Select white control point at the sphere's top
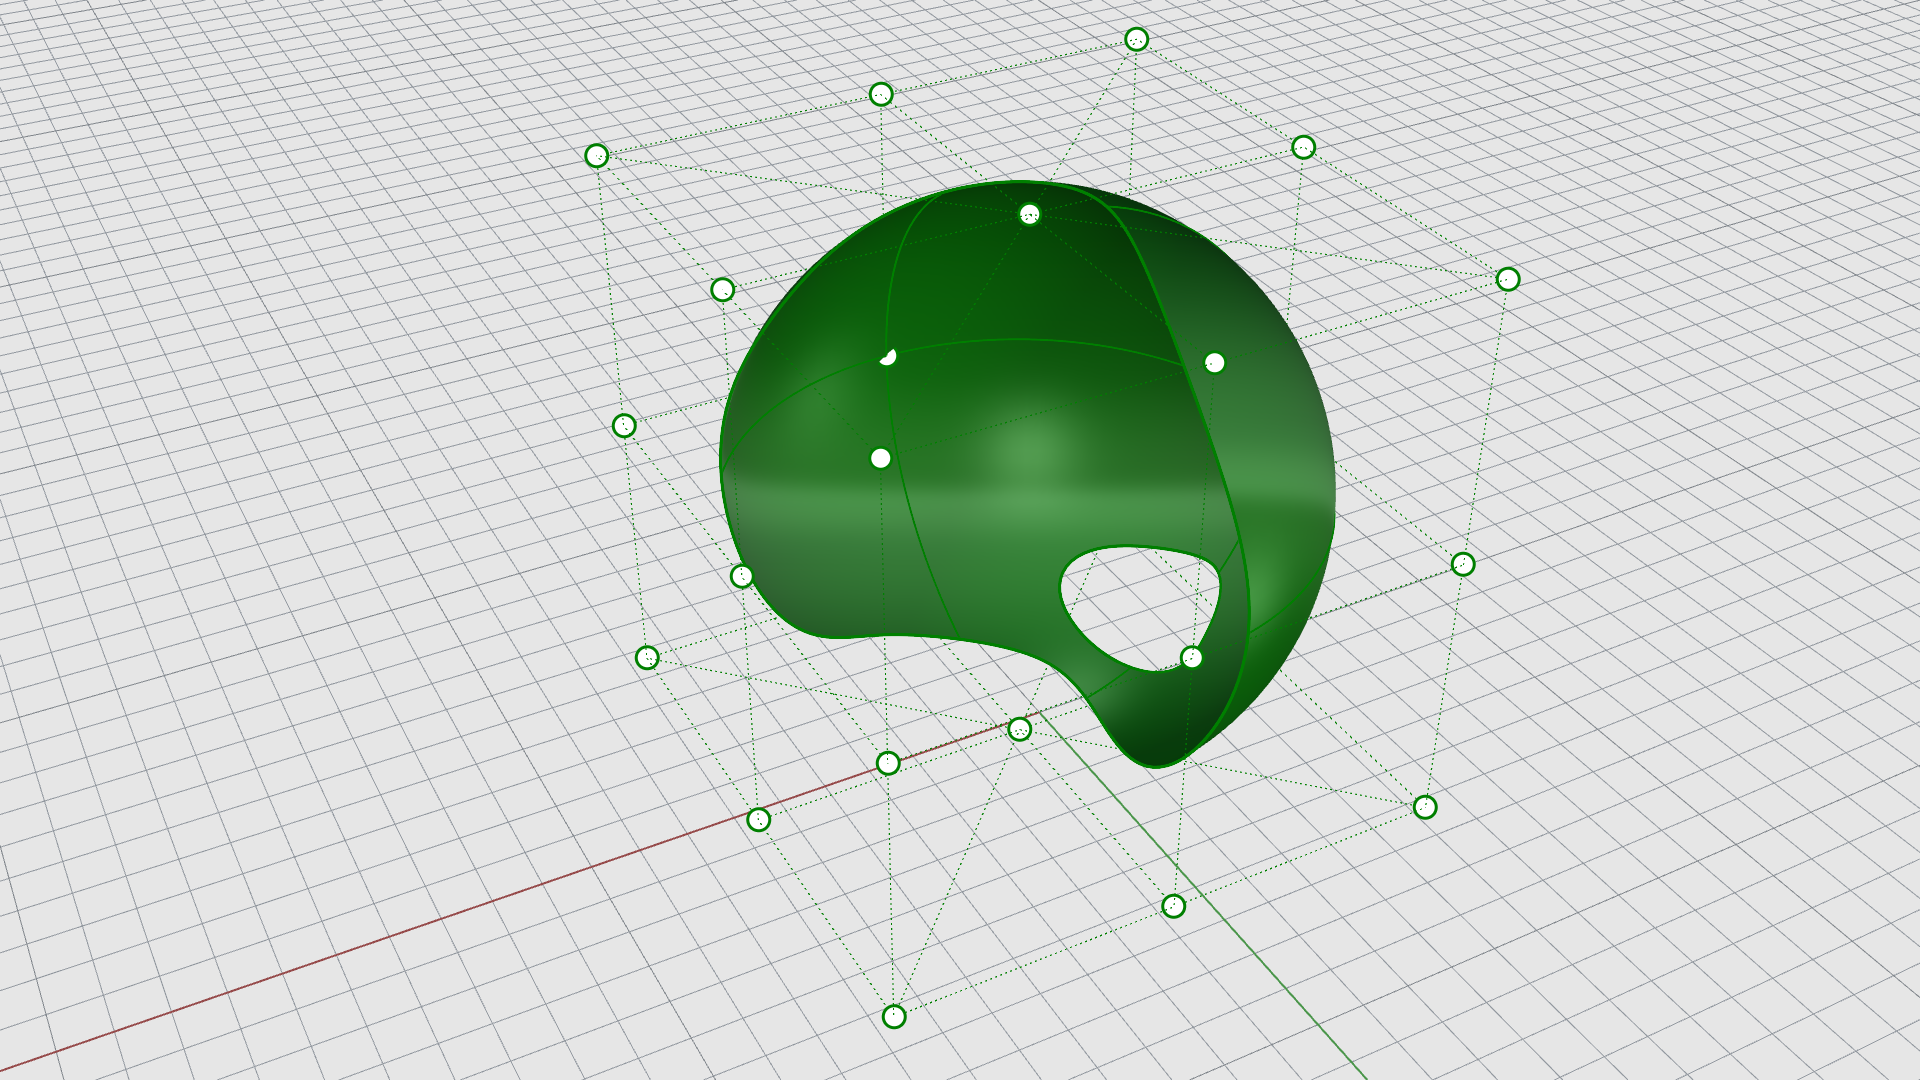 pyautogui.click(x=1030, y=214)
